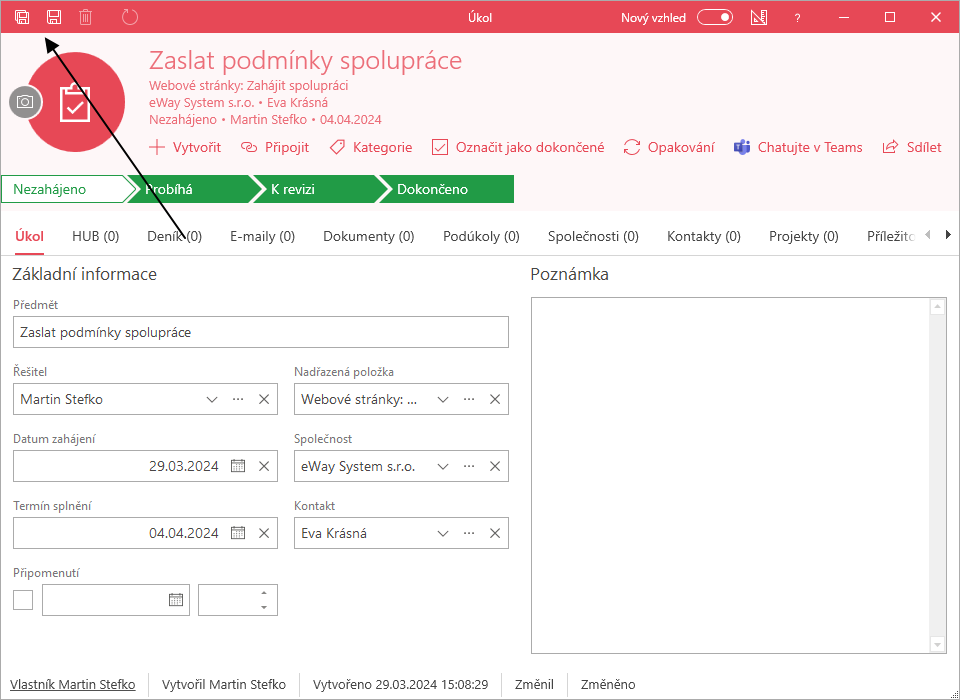Click the Save and Close icon
The width and height of the screenshot is (960, 700).
[22, 17]
